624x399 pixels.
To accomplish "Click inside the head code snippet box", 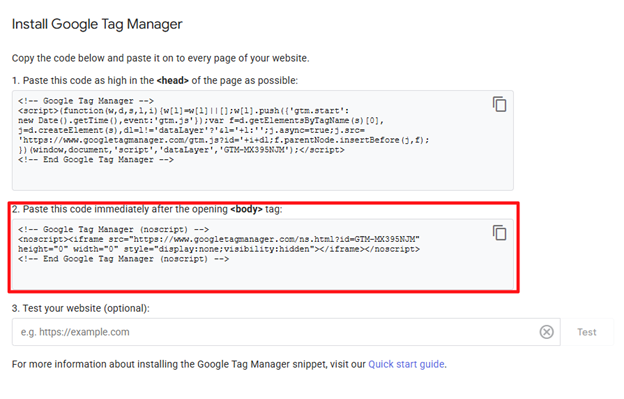I will [263, 140].
